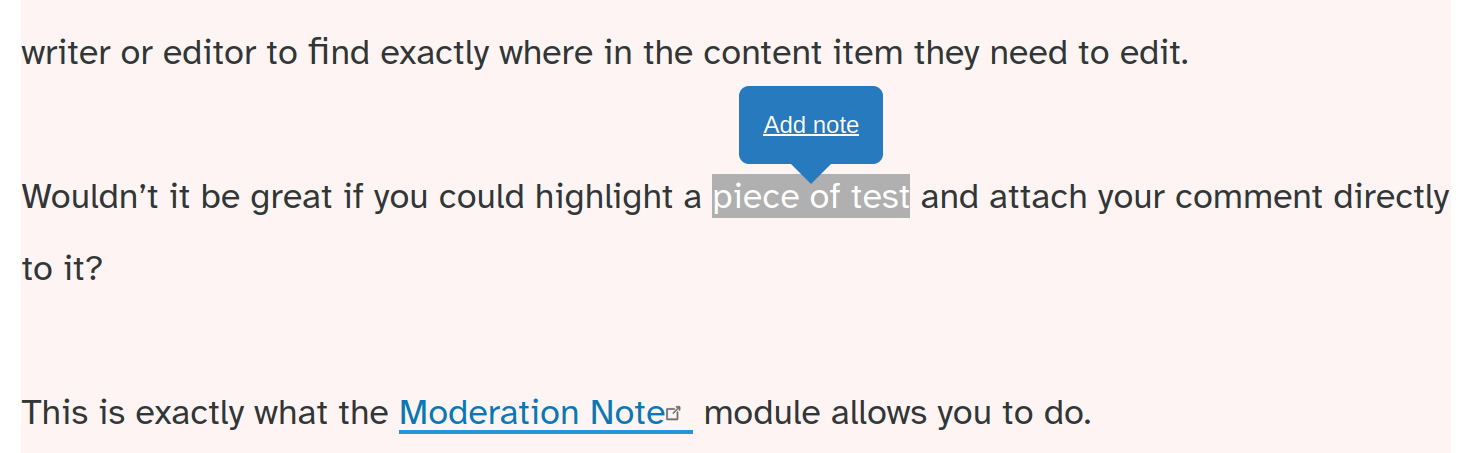The image size is (1473, 453).
Task: Click the tooltip's downward pointer arrow
Action: [x=811, y=173]
